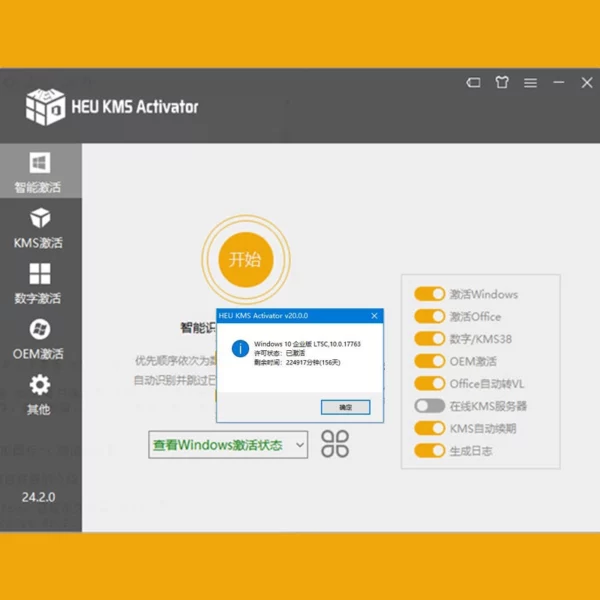Click the version number 24.2.0
600x600 pixels.
tap(39, 497)
